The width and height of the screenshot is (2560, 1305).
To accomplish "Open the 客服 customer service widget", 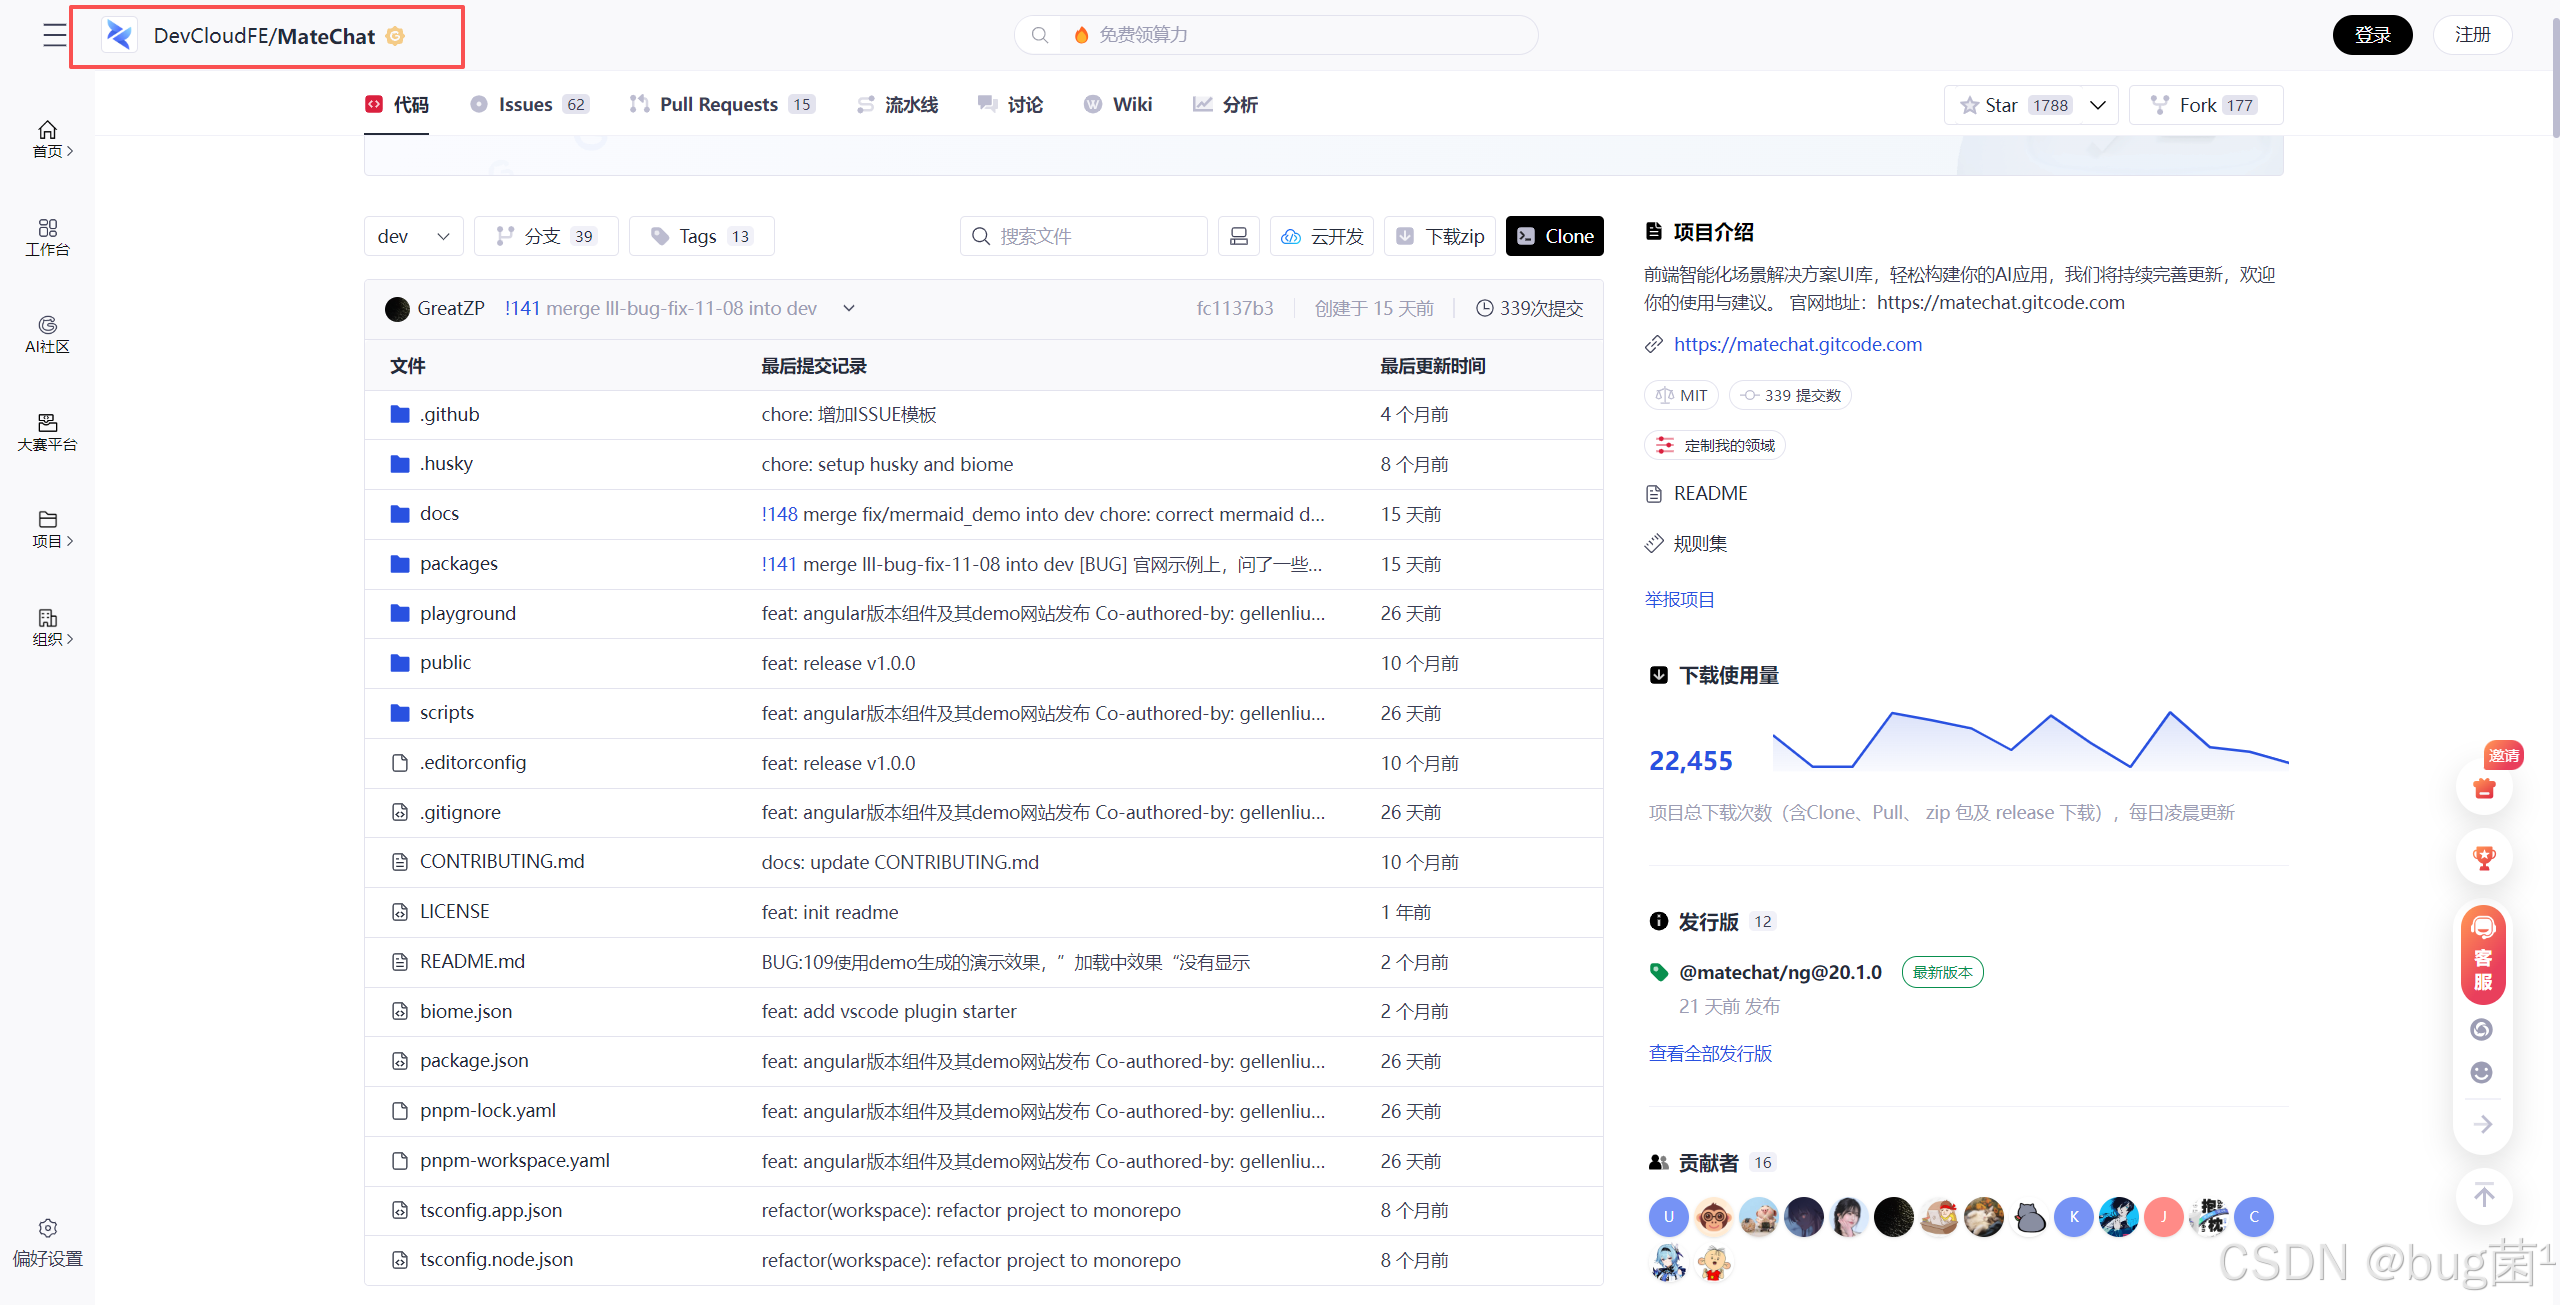I will [2483, 954].
